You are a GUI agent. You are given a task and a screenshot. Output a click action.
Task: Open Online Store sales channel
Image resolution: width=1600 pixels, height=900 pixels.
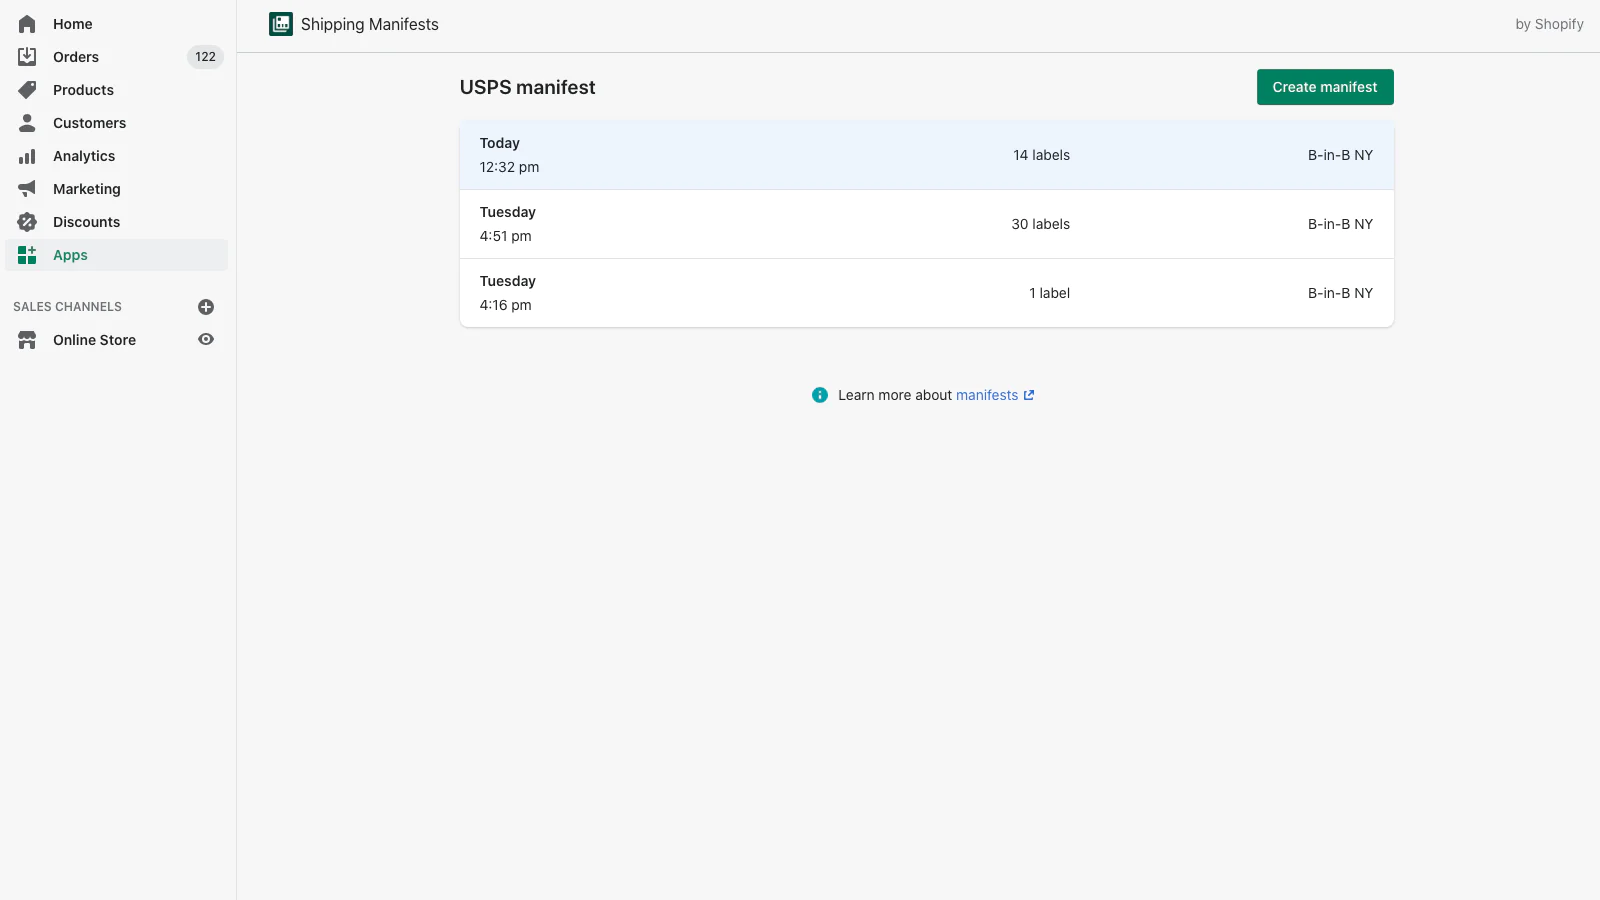click(x=94, y=340)
